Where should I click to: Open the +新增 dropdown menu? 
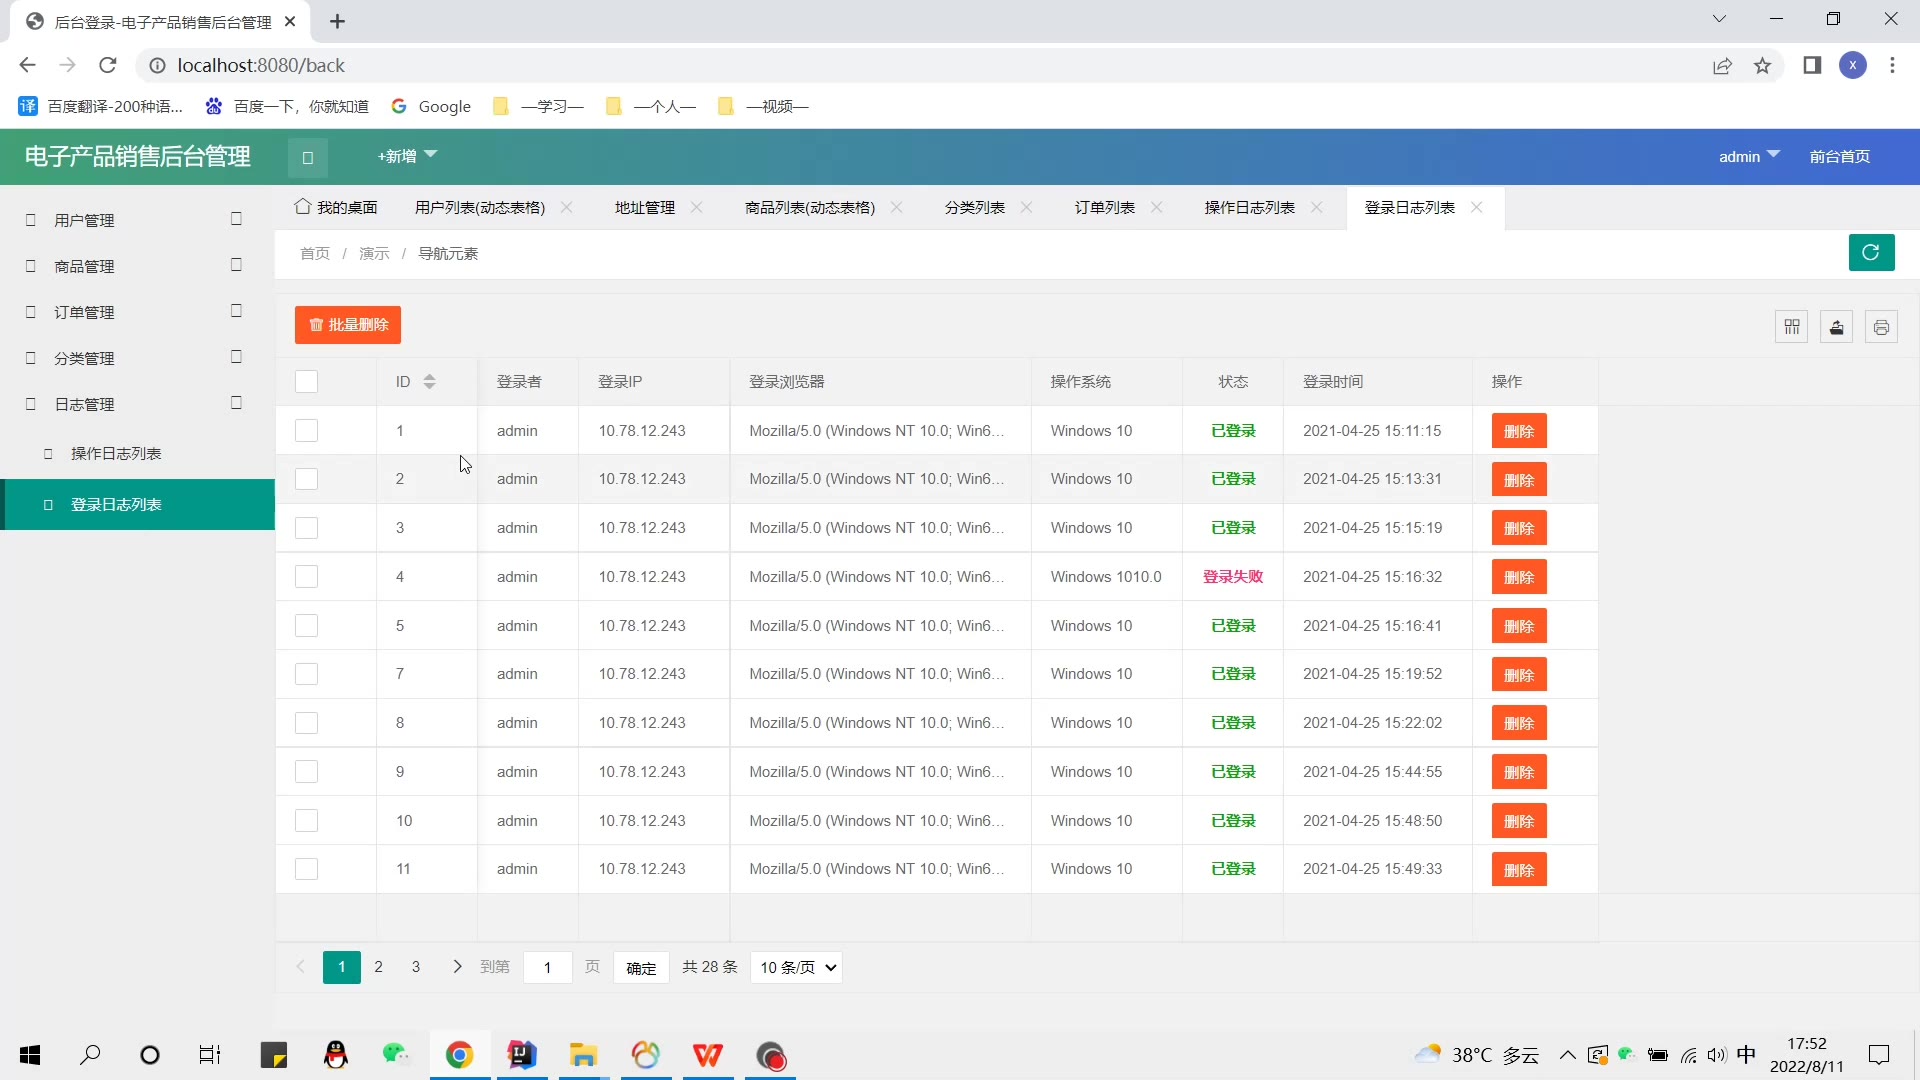coord(407,156)
